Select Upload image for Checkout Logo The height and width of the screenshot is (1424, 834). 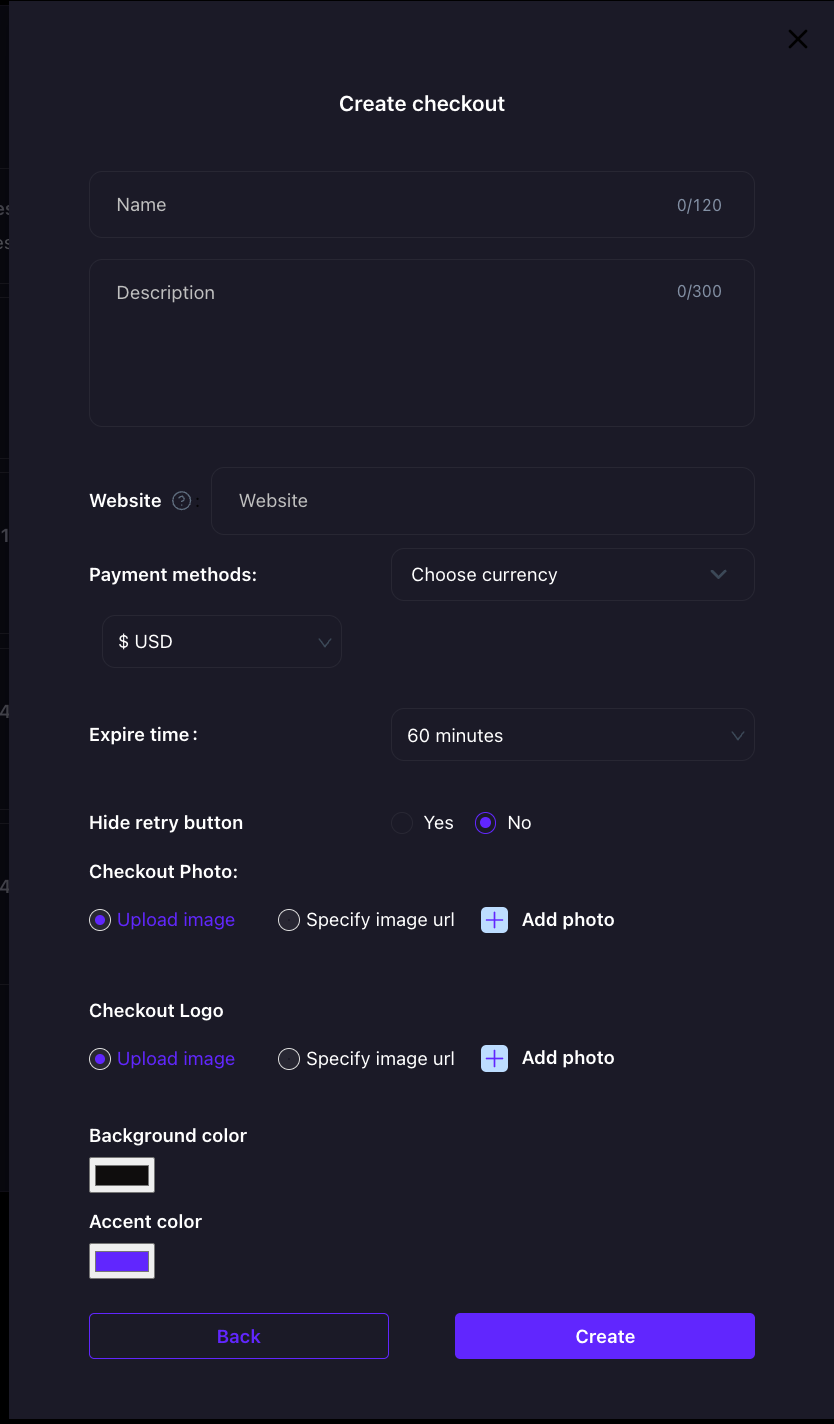[100, 1059]
